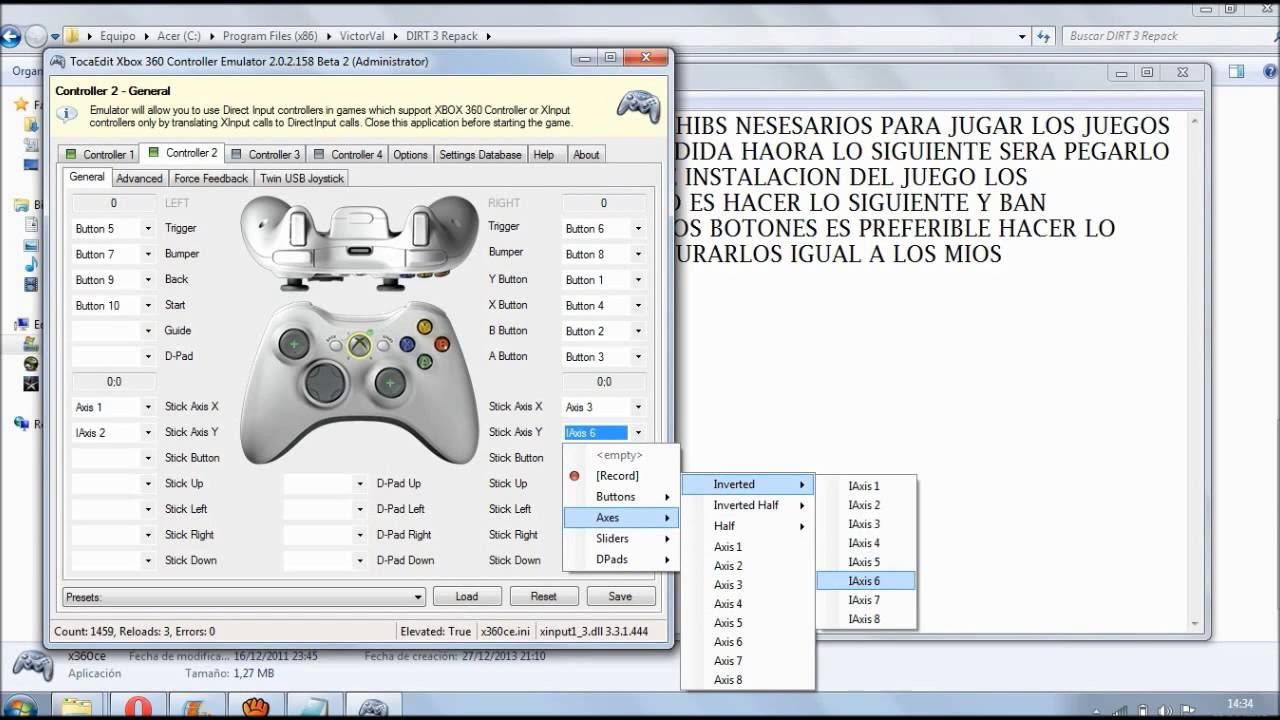Switch to the Advanced sub-tab

(x=139, y=178)
